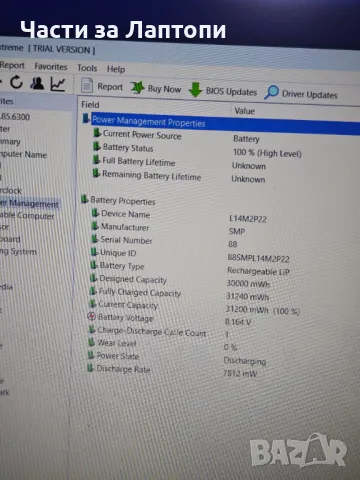Open the user-profile toolbar icon
This screenshot has width=360, height=480.
tap(37, 83)
